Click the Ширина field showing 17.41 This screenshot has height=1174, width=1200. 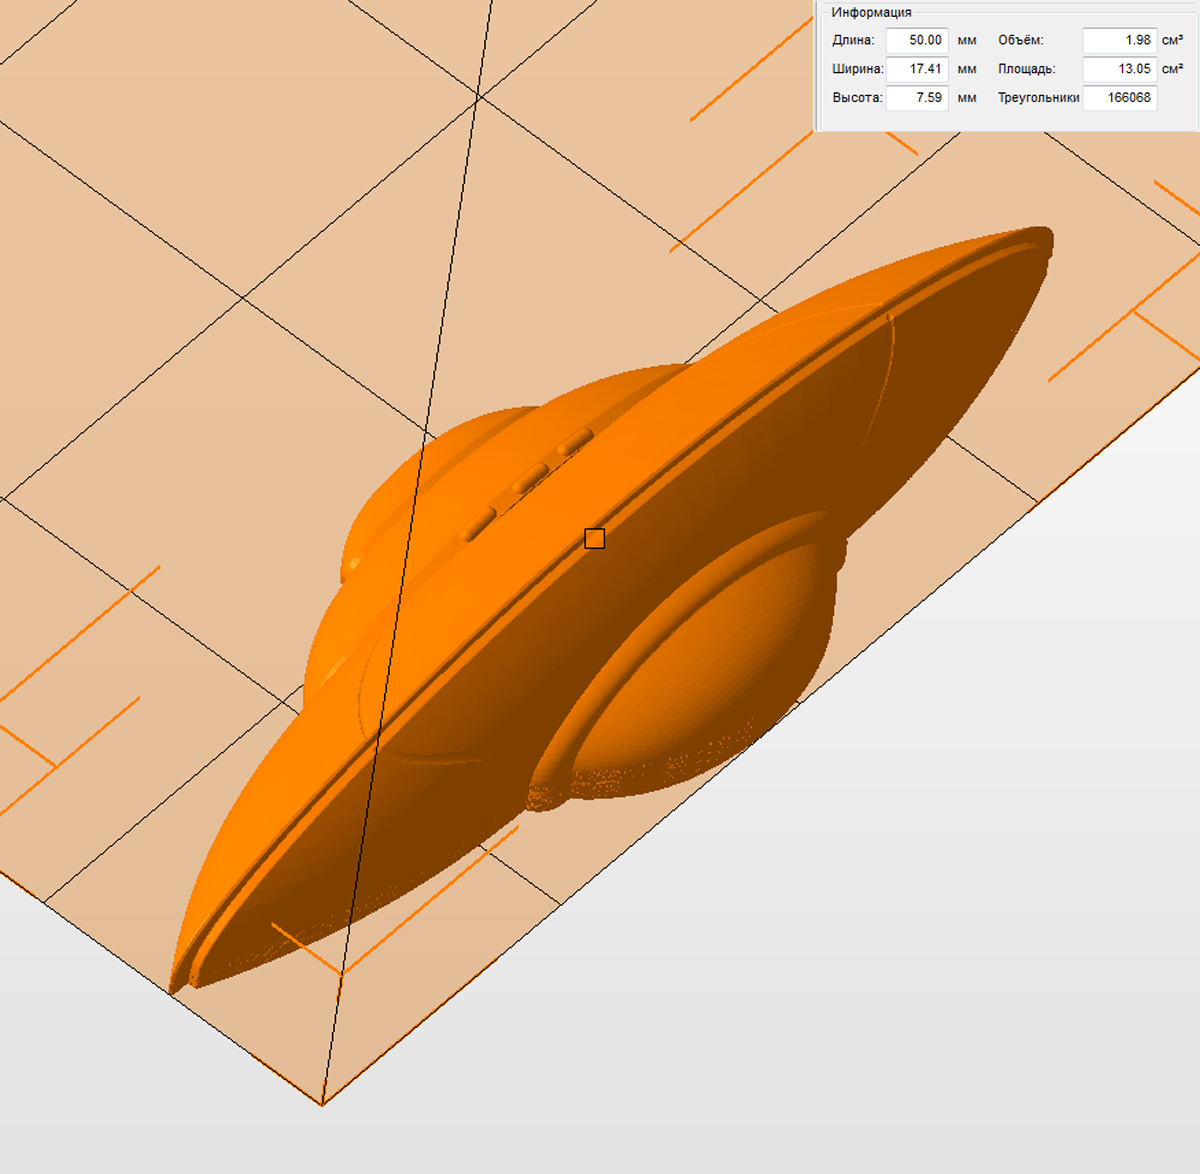[x=917, y=69]
